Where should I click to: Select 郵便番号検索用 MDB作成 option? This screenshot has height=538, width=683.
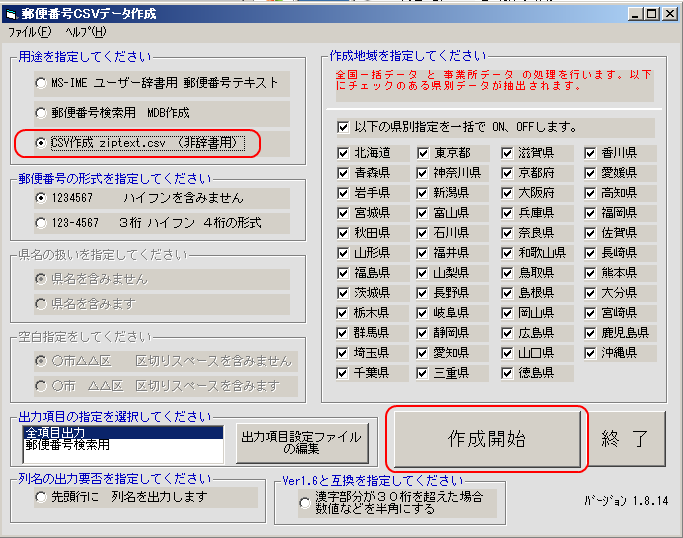(x=41, y=113)
